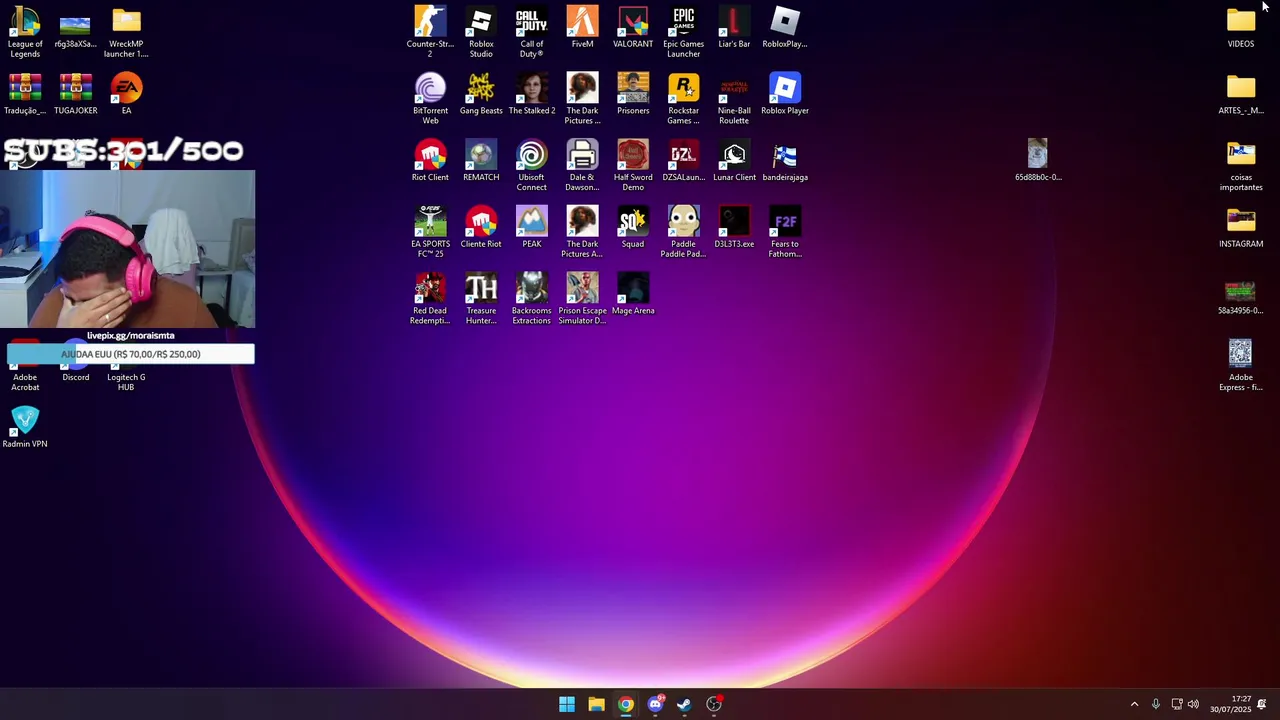Open OBS Studio taskbar icon
1280x720 pixels.
click(714, 704)
